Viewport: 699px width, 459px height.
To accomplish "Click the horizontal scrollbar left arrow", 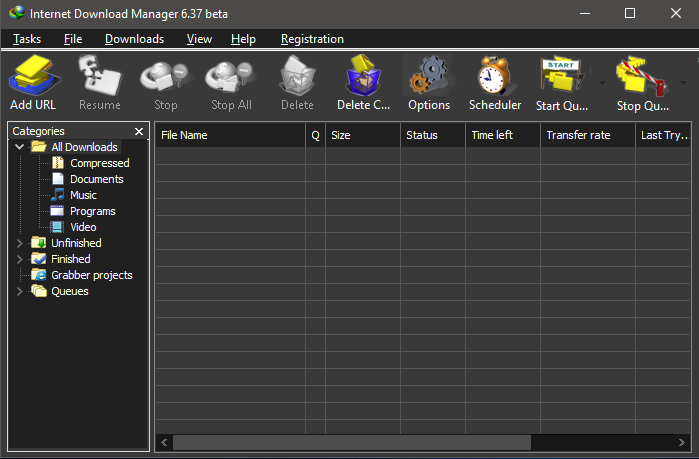I will (164, 443).
